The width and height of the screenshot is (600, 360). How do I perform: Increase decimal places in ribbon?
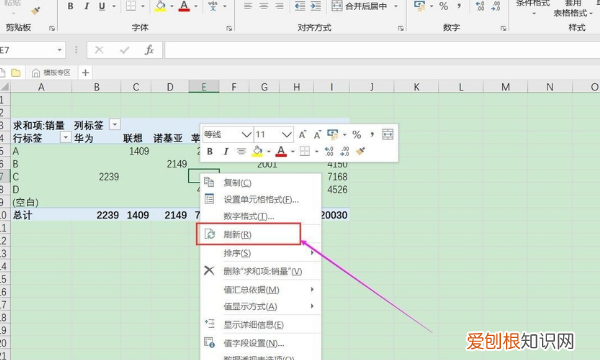click(x=479, y=6)
